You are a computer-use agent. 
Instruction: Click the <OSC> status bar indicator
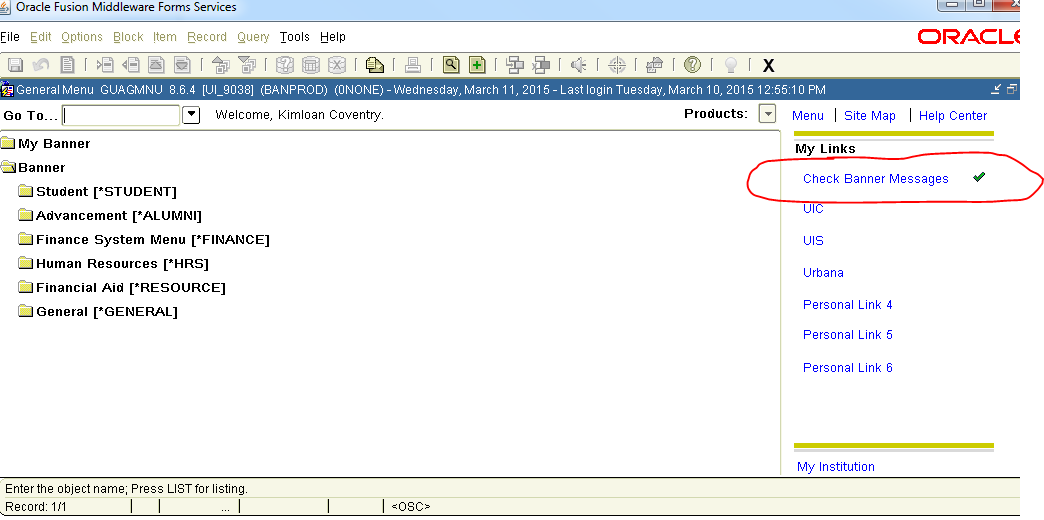click(x=410, y=507)
